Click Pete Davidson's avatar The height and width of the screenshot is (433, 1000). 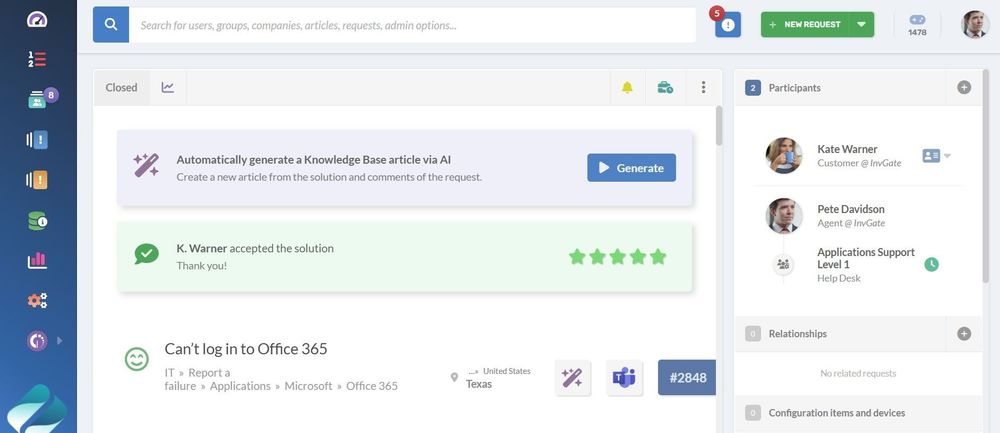pyautogui.click(x=784, y=216)
